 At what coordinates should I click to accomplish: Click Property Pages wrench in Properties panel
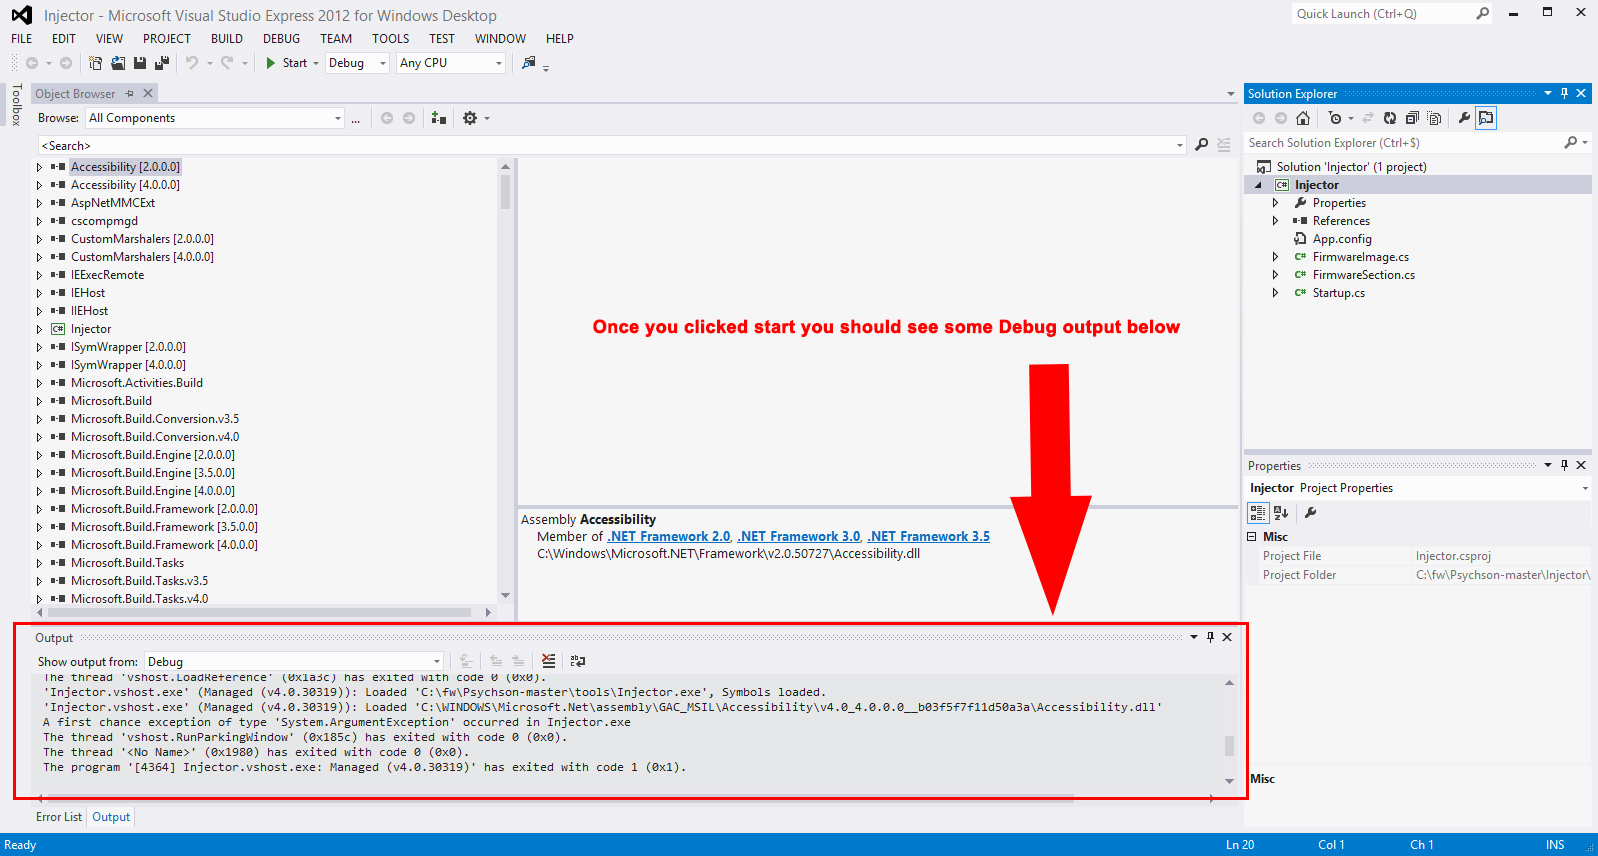1310,513
